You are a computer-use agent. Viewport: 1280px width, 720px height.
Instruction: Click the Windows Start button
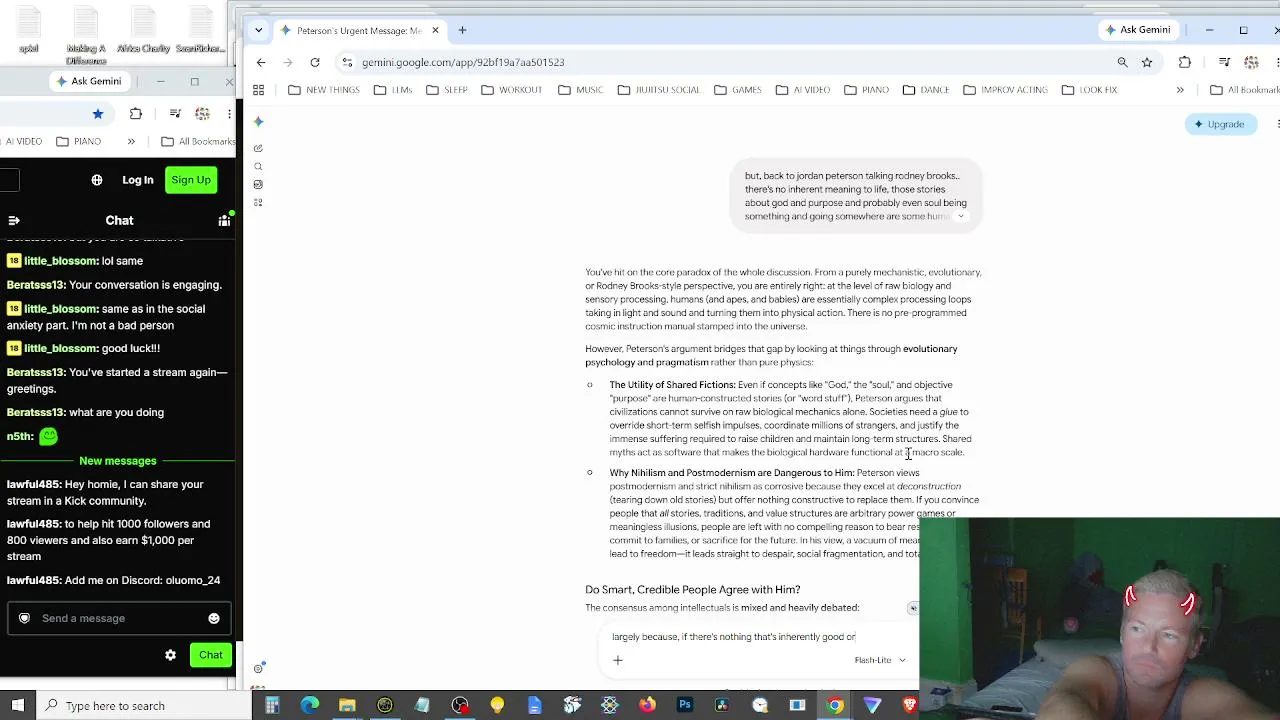[18, 706]
